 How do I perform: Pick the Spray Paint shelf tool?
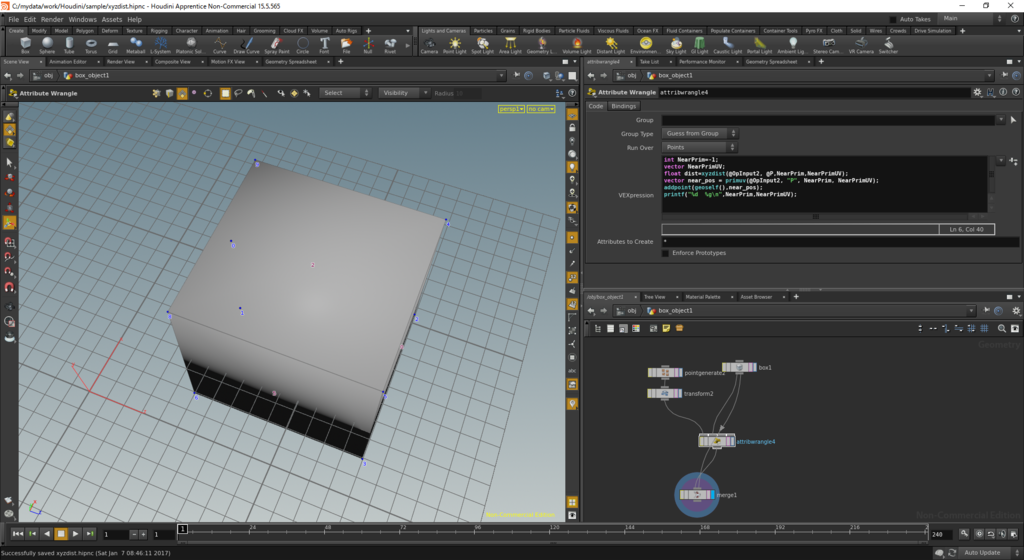point(276,45)
